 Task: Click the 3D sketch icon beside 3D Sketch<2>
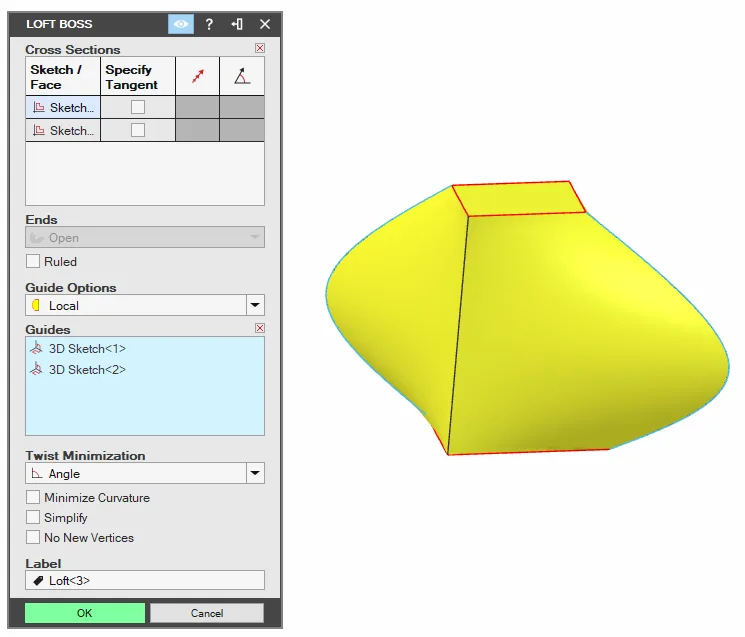36,369
